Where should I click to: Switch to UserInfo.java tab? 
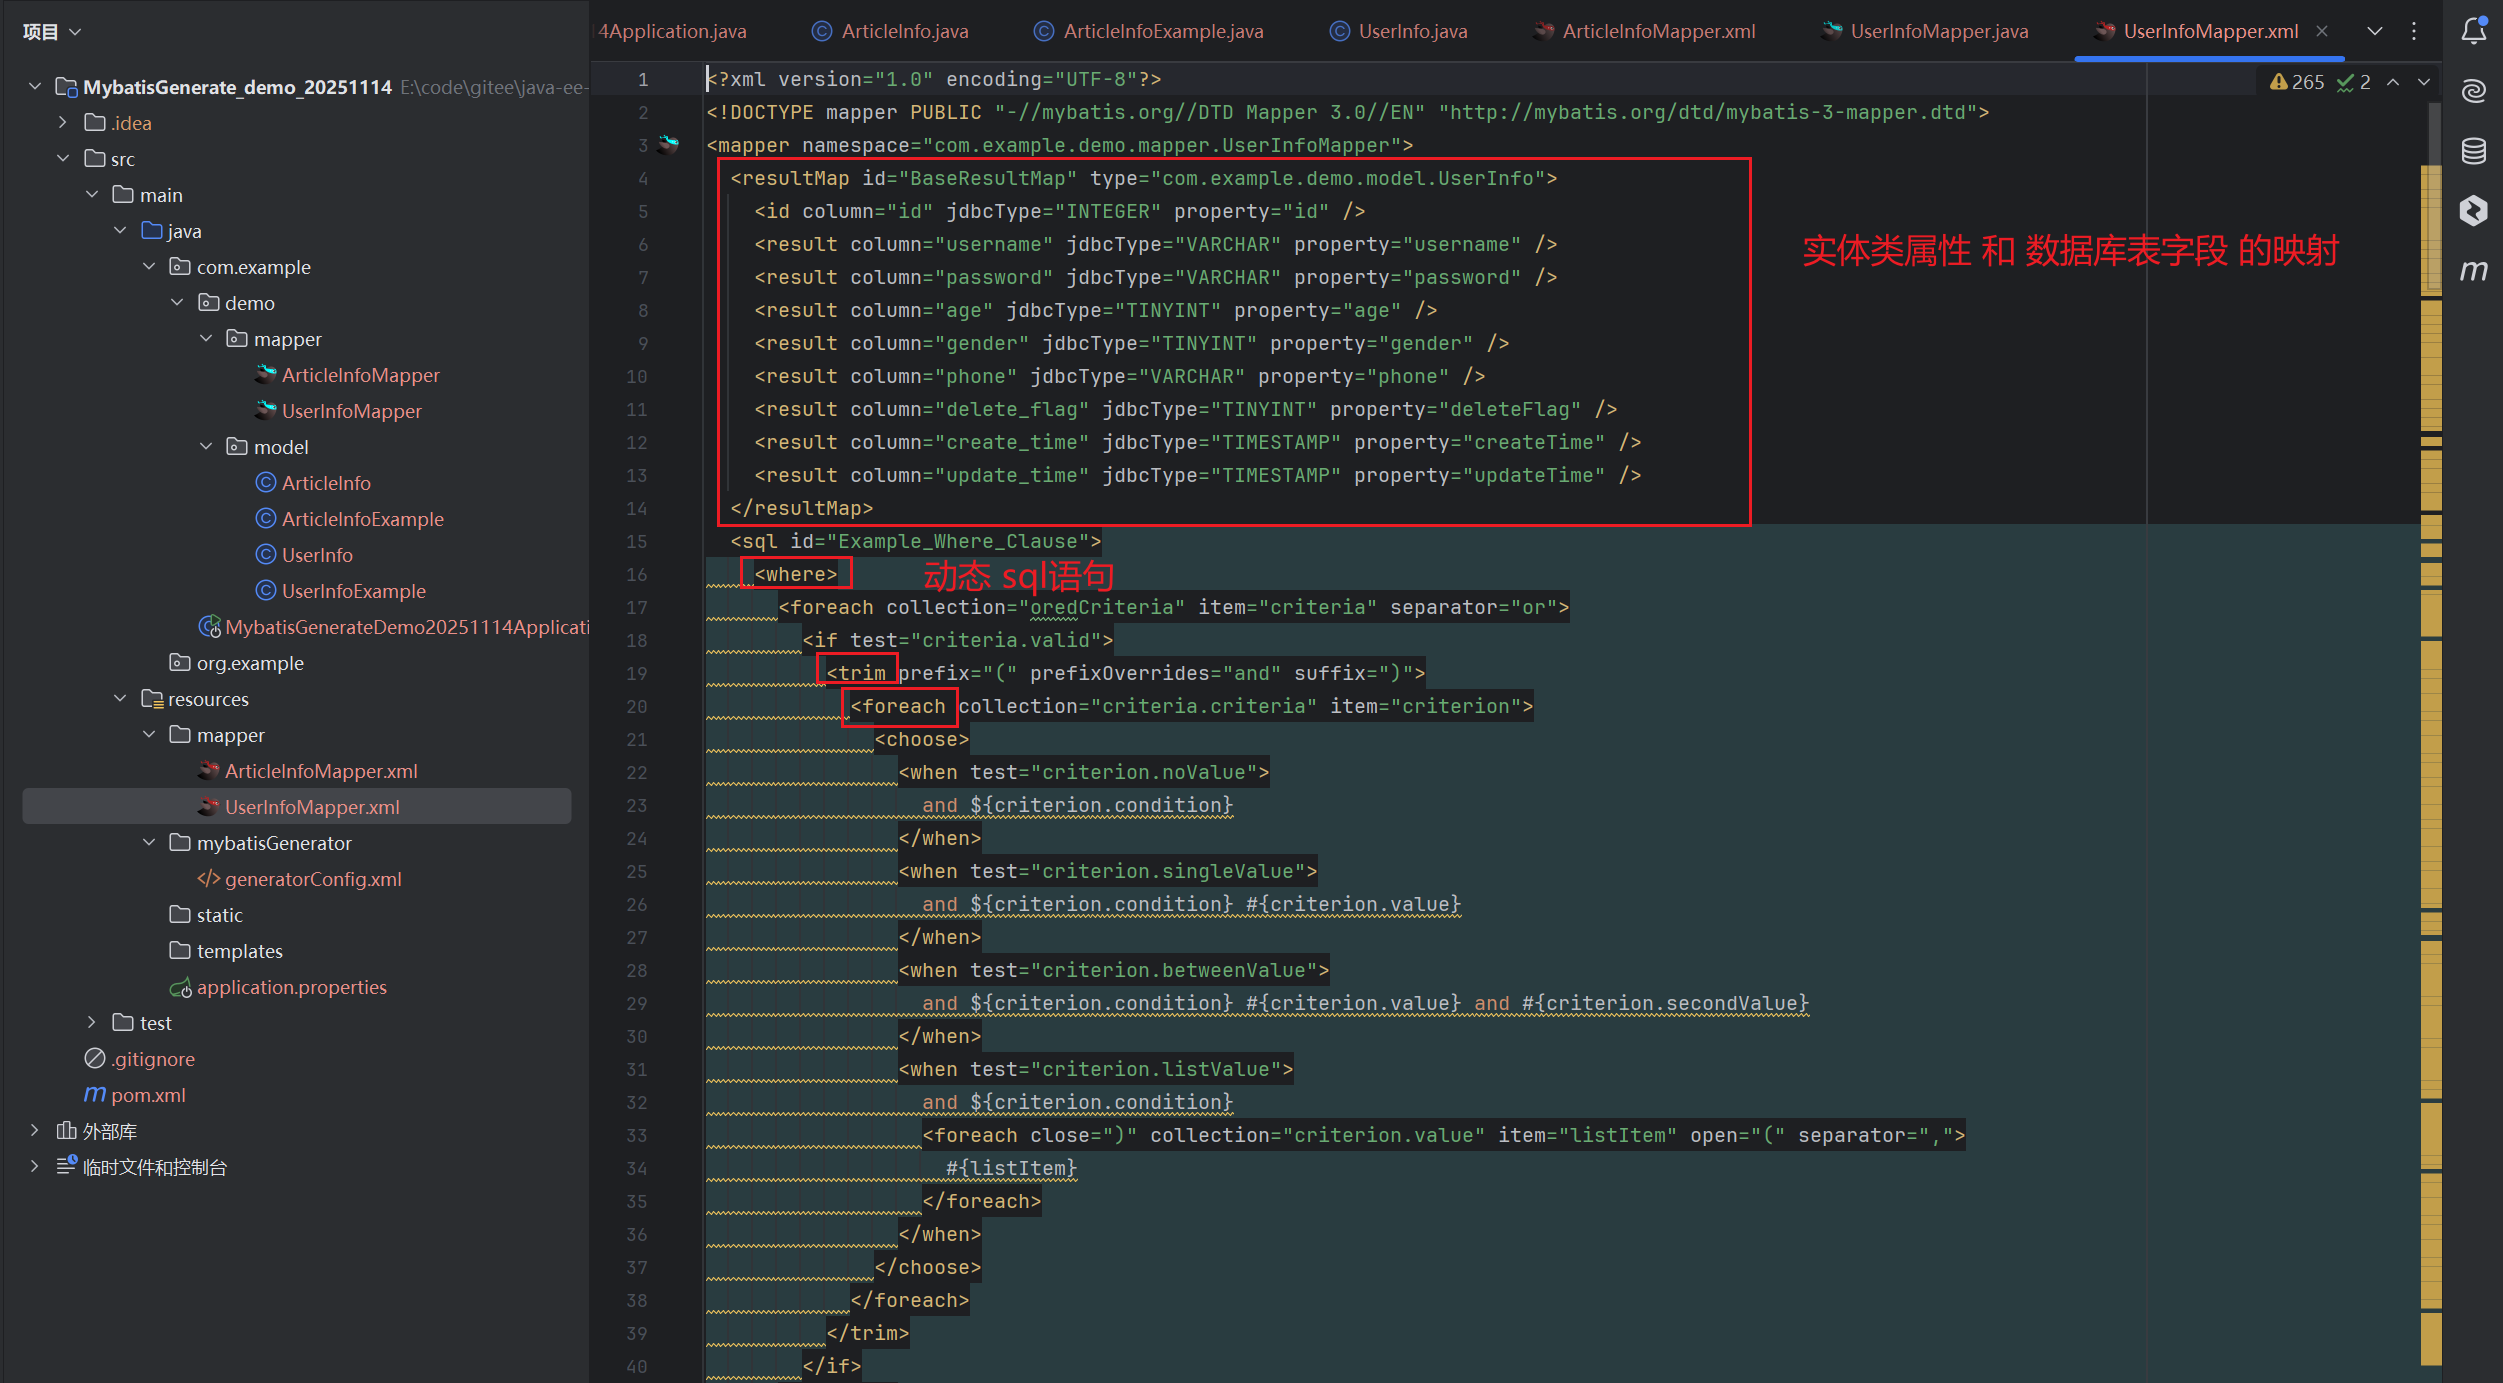pos(1411,31)
